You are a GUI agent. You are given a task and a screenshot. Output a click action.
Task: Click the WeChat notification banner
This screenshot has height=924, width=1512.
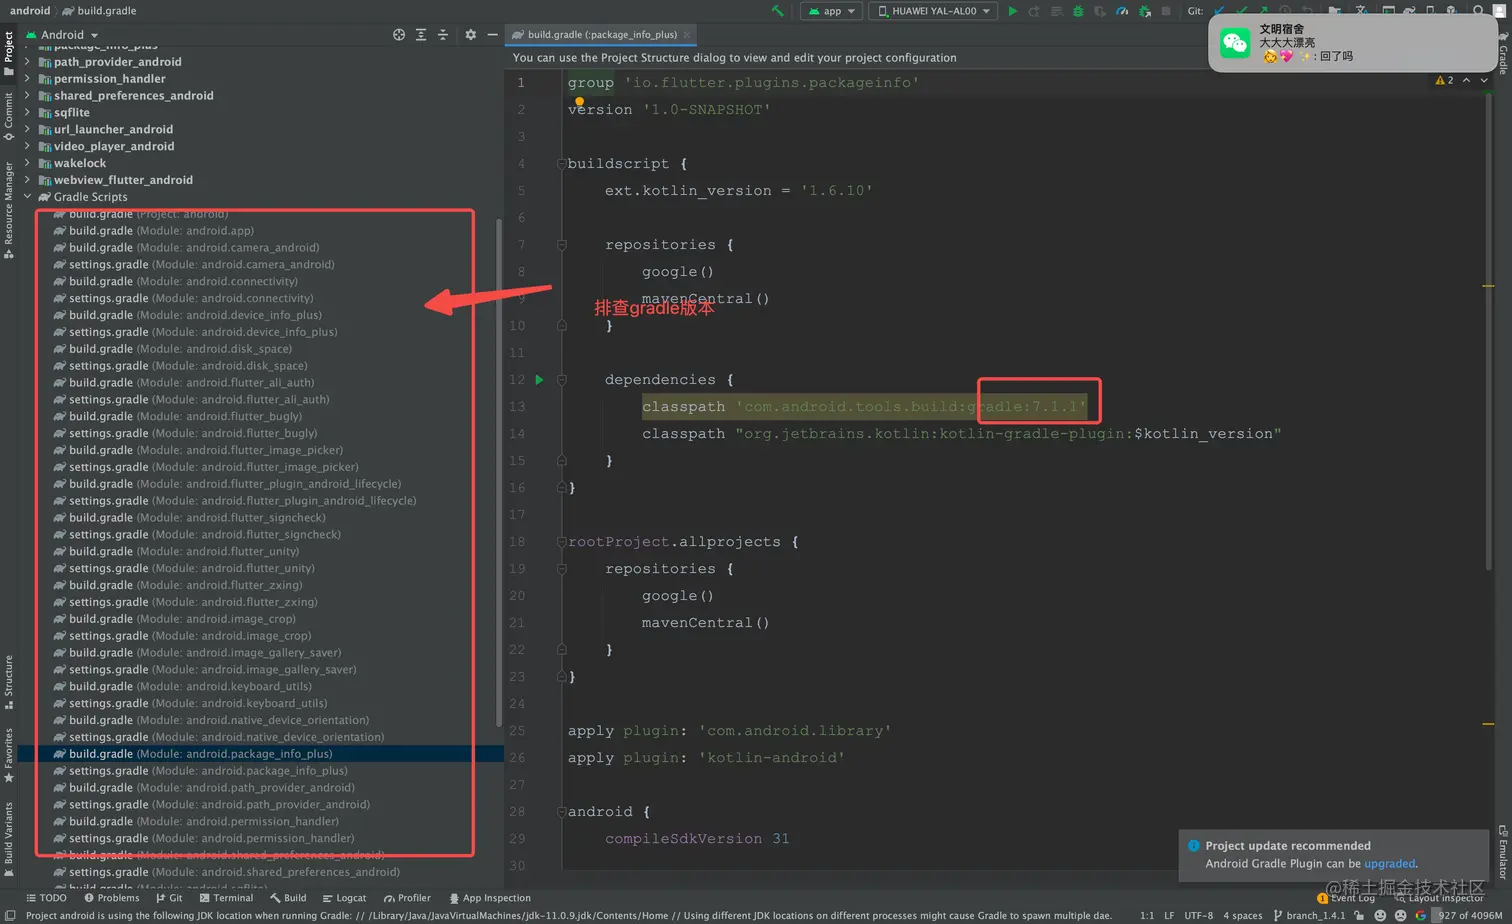point(1352,43)
